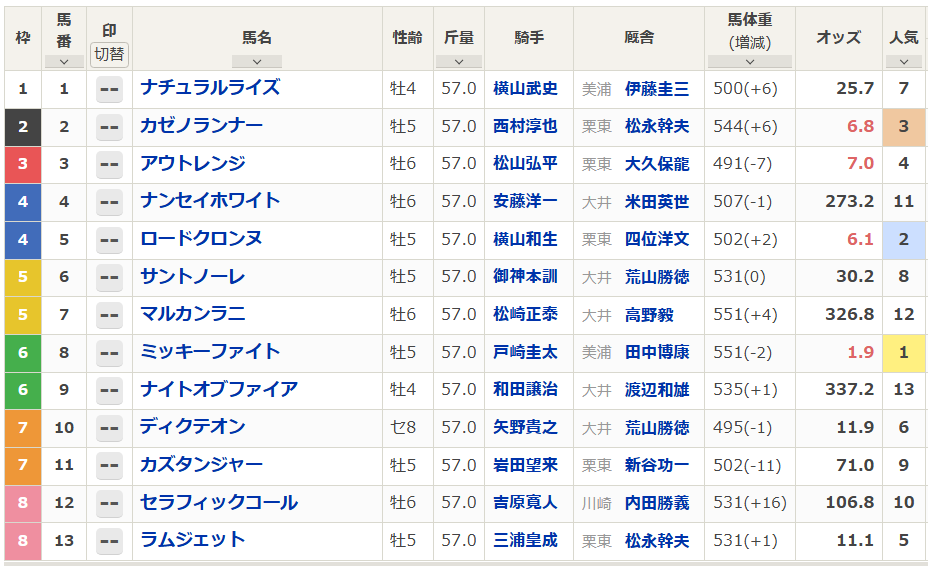This screenshot has width=928, height=566.
Task: Open horse page for ナチュラルライズ
Action: 210,88
